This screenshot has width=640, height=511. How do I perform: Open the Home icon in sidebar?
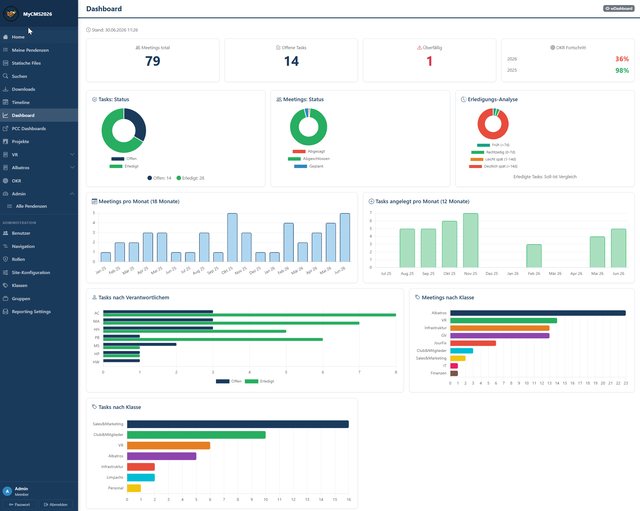click(5, 37)
